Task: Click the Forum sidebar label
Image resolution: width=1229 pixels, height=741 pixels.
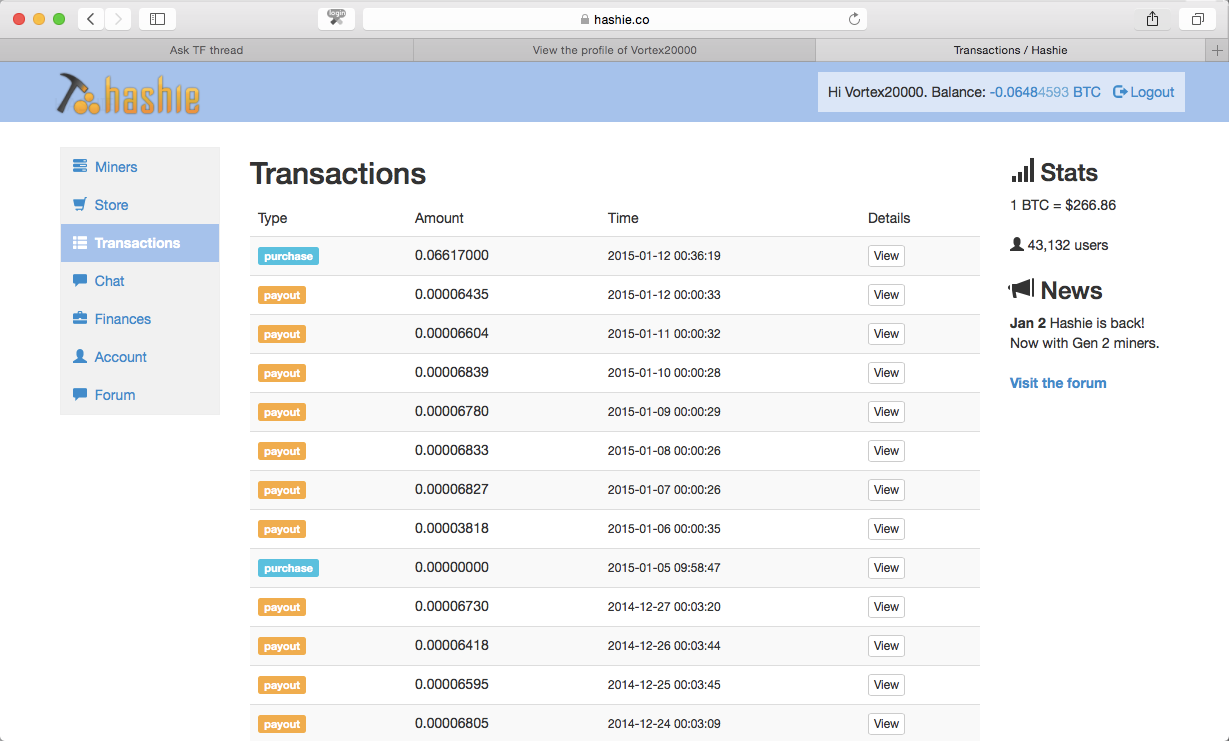Action: click(x=115, y=395)
